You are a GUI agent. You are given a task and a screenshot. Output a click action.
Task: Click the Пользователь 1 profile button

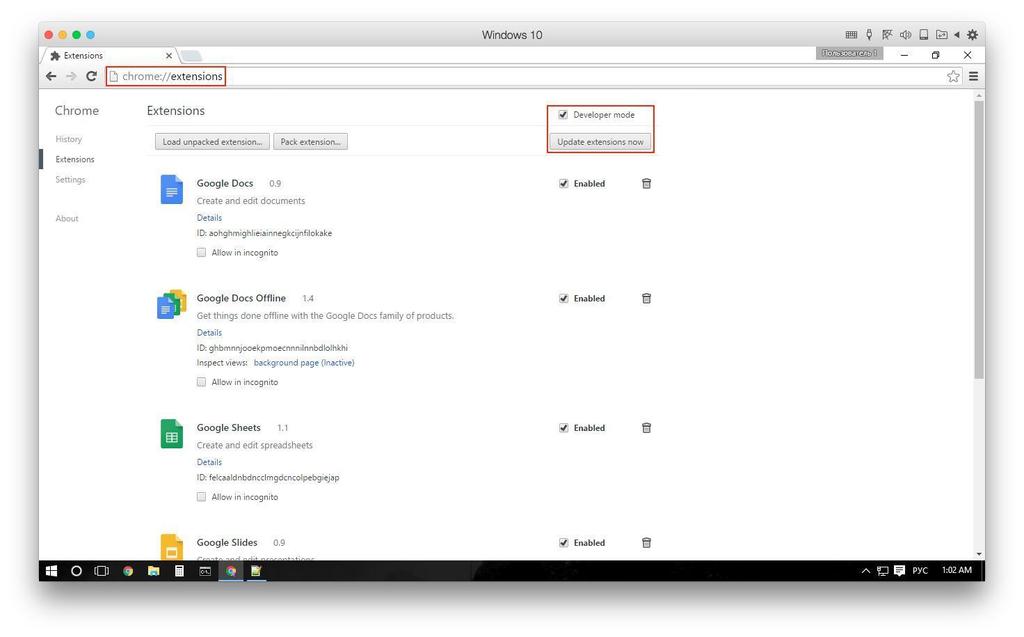pos(849,54)
